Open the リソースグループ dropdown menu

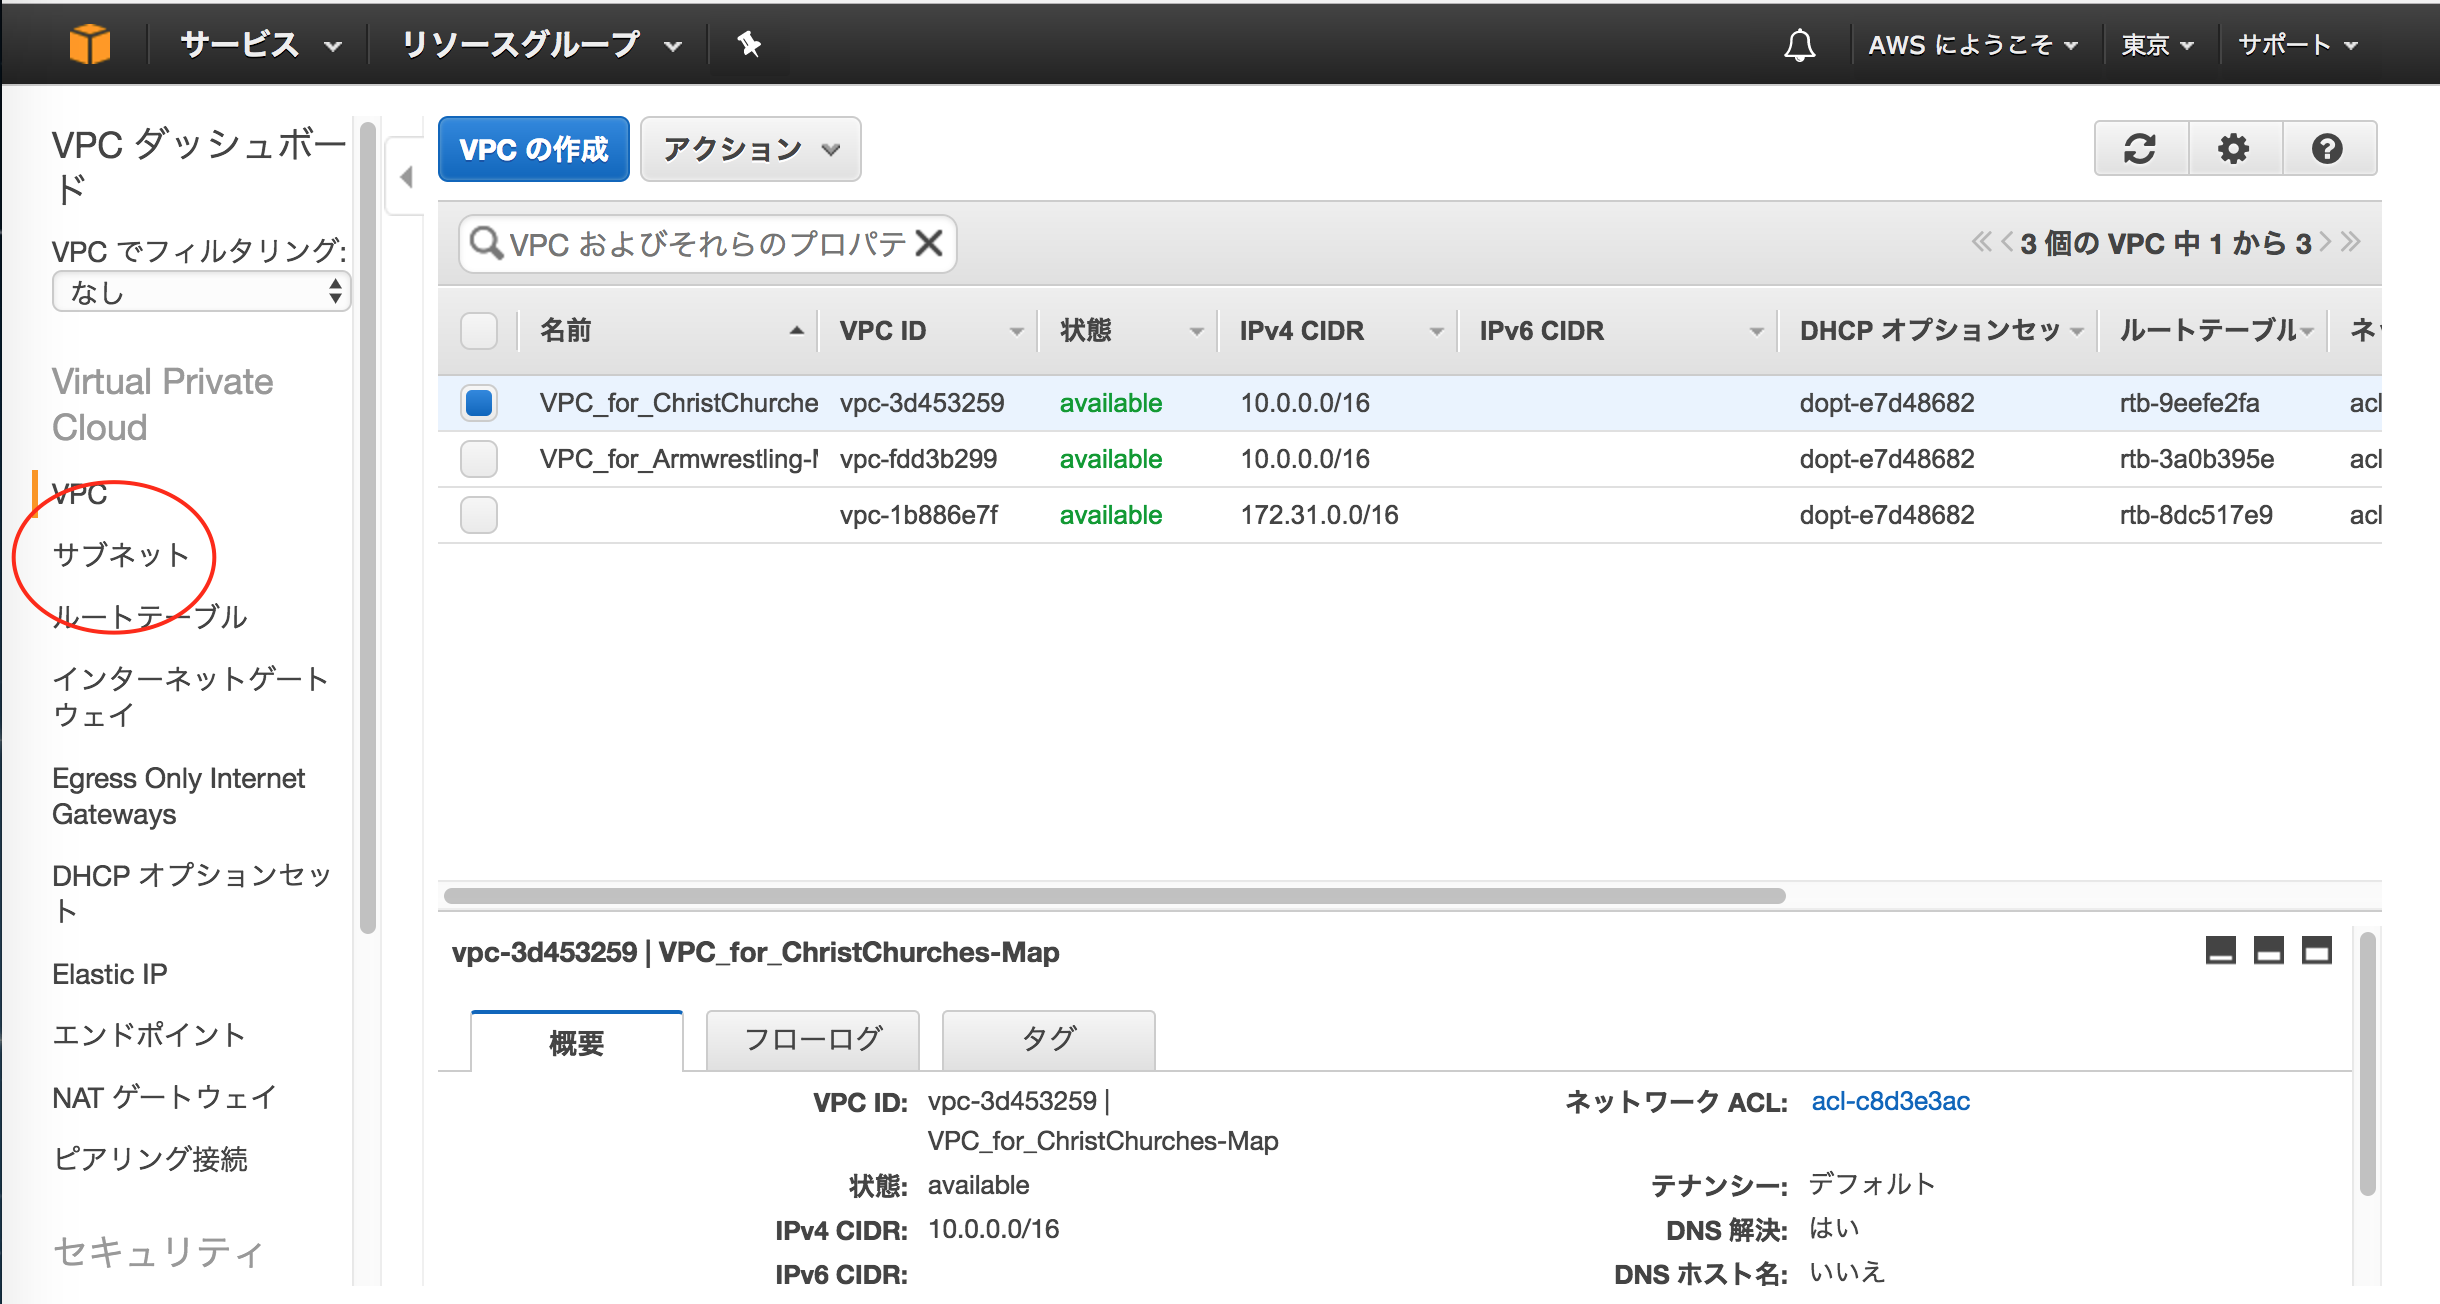point(541,45)
